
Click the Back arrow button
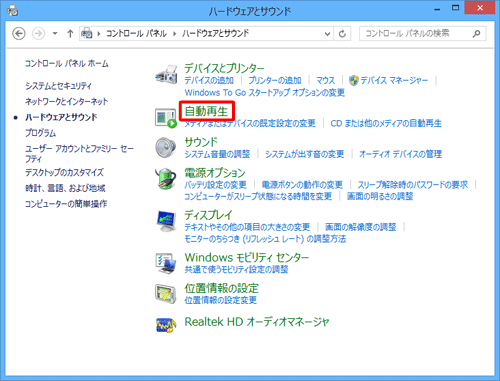pyautogui.click(x=19, y=34)
